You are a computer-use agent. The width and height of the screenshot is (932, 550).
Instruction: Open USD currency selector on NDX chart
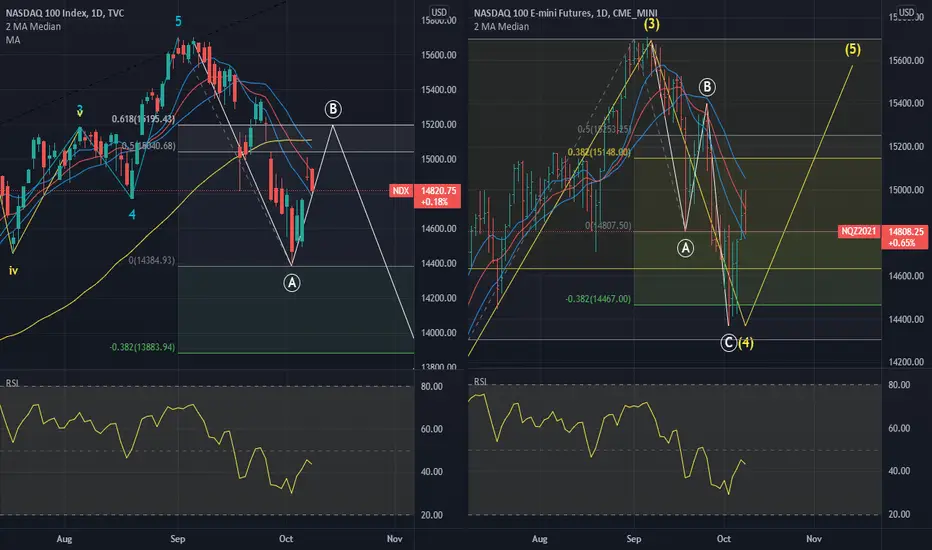point(439,12)
